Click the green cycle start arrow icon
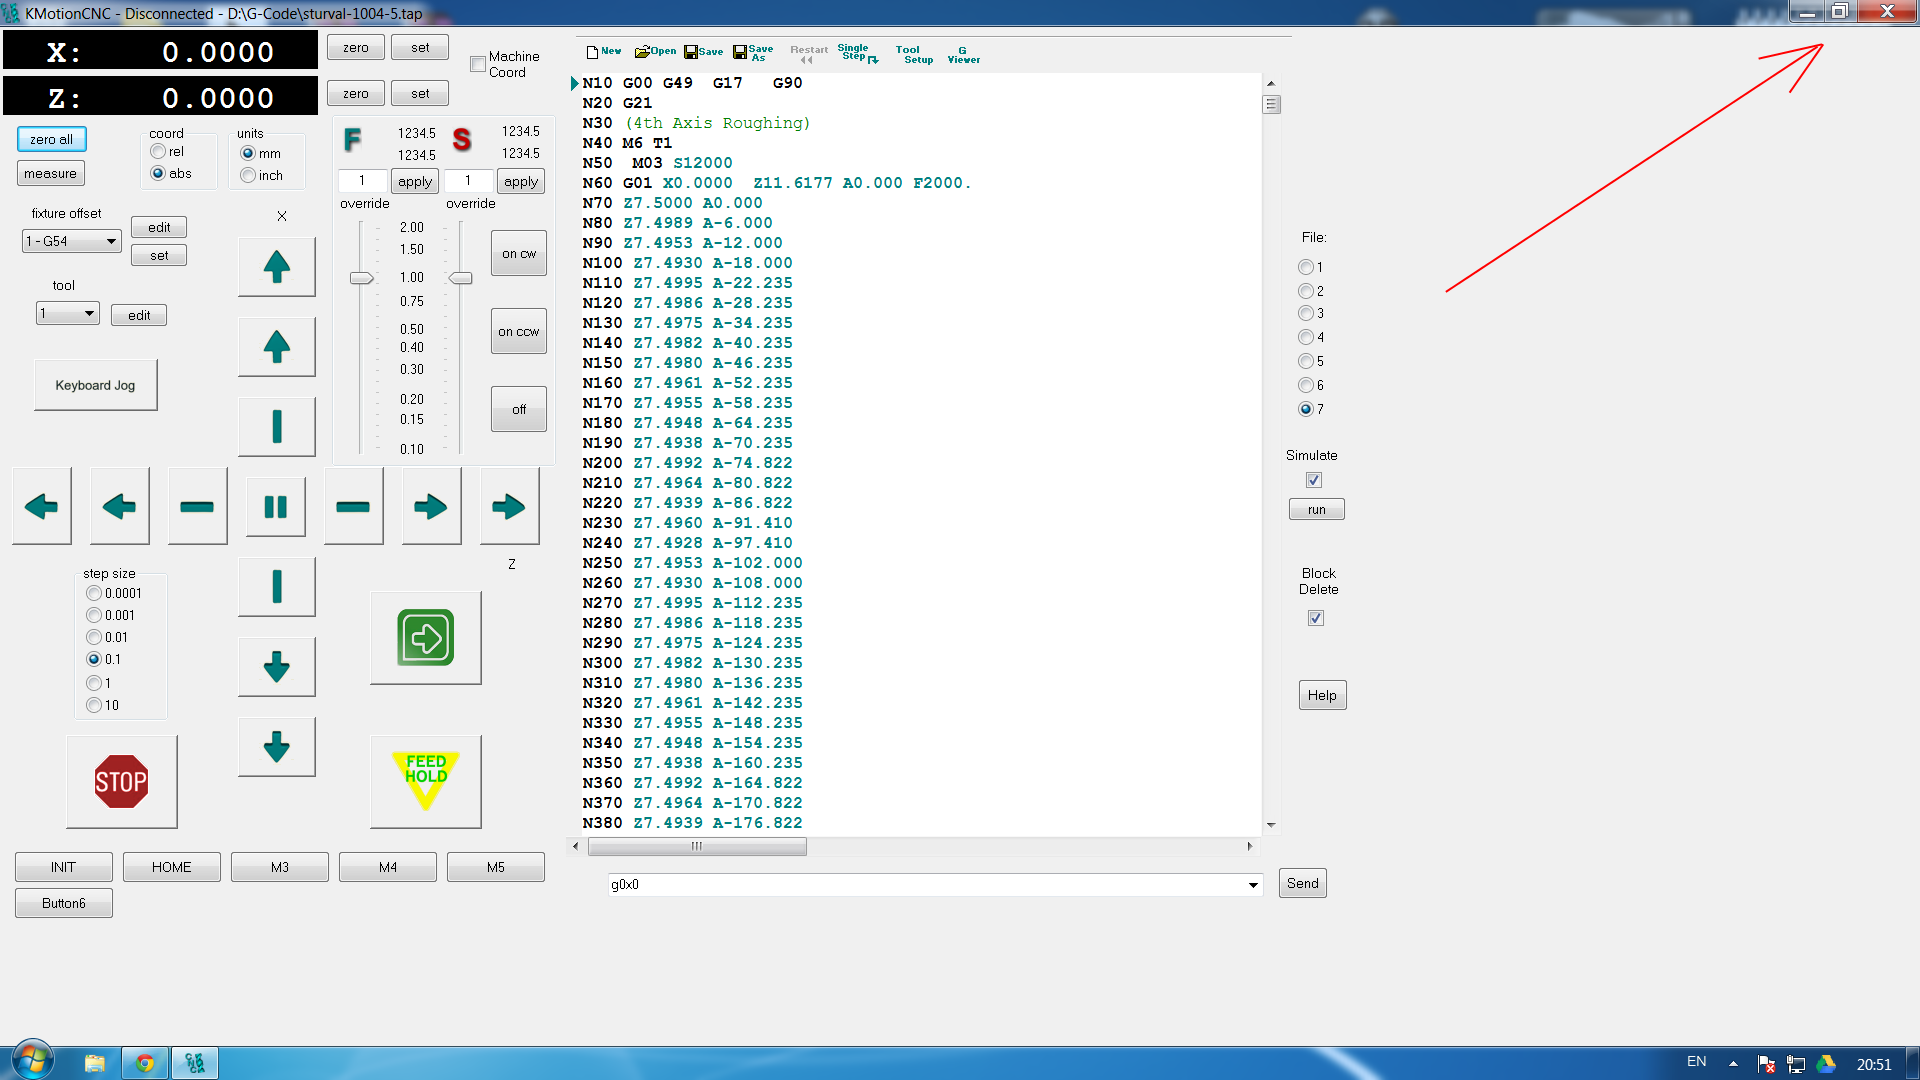Screen dimensions: 1920x1080 pyautogui.click(x=426, y=638)
